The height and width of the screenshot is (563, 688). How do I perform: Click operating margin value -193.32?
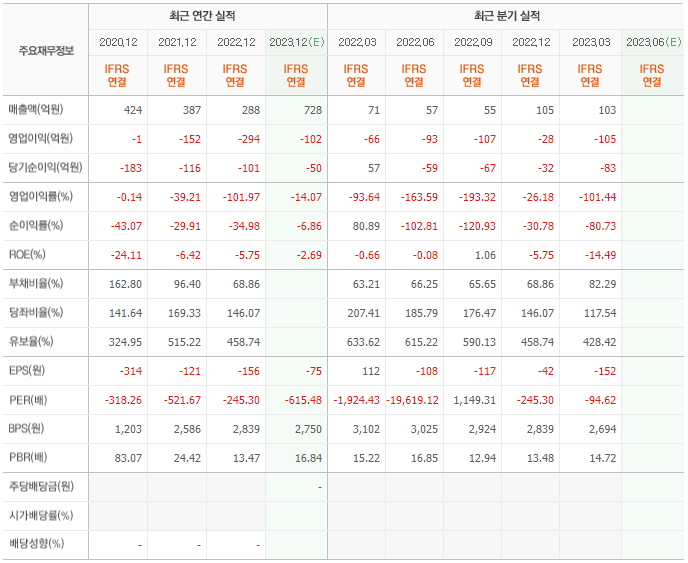pos(477,197)
